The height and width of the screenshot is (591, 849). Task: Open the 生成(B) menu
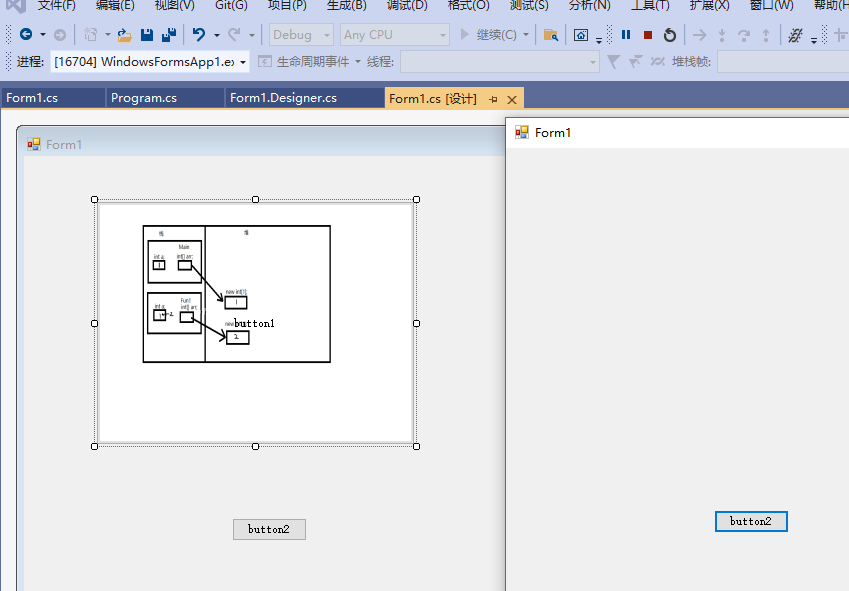click(x=347, y=5)
